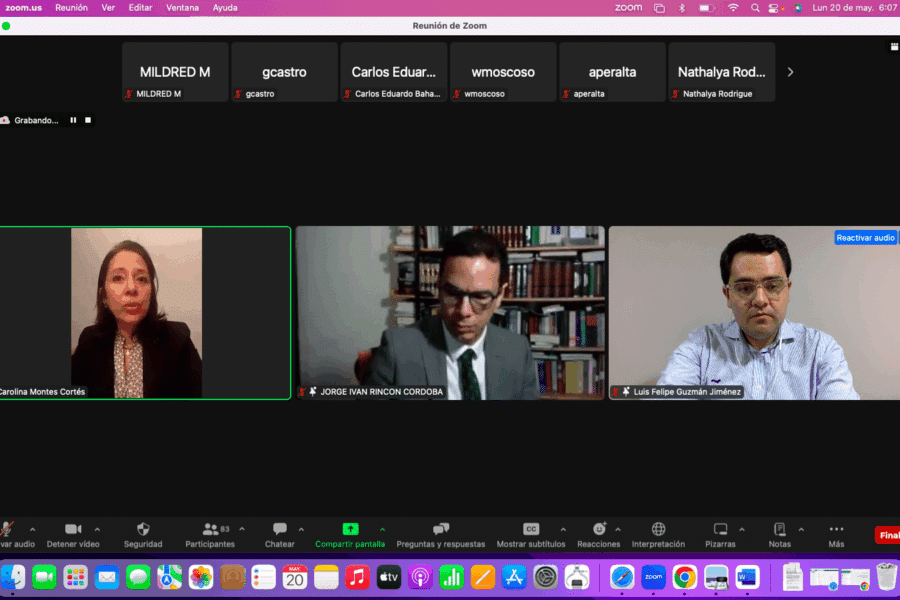Viewport: 900px width, 600px height.
Task: Show next participants with right arrow
Action: pos(790,72)
